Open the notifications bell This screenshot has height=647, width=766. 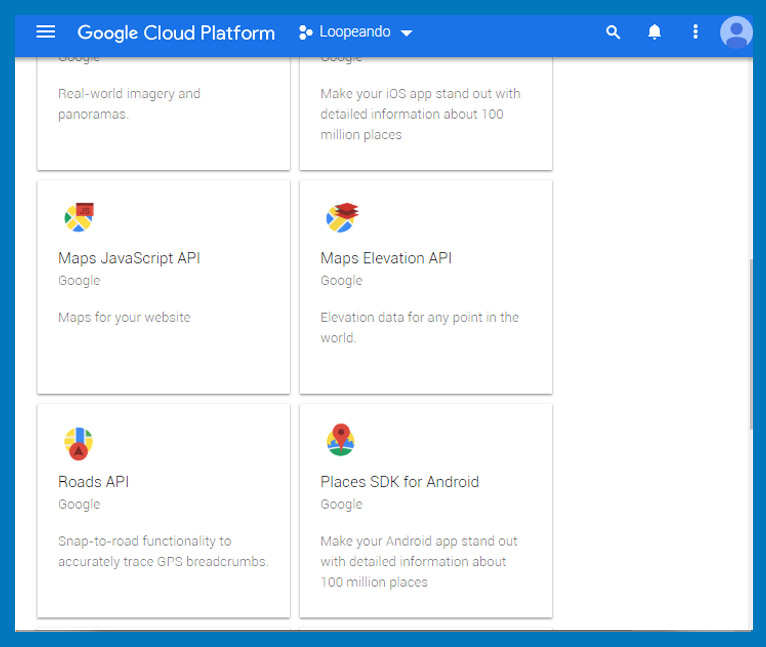click(x=654, y=32)
